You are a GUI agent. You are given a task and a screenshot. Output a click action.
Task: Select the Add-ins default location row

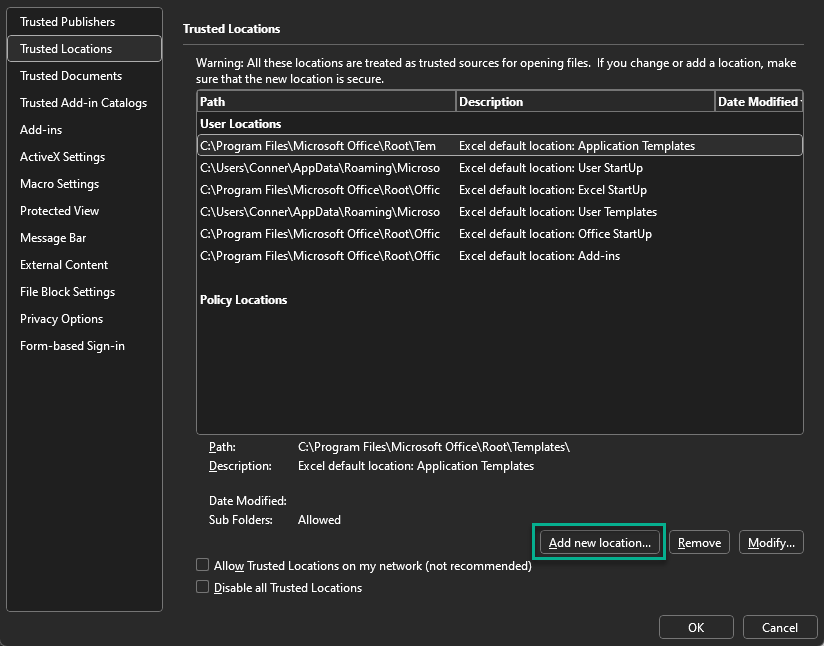[x=498, y=256]
